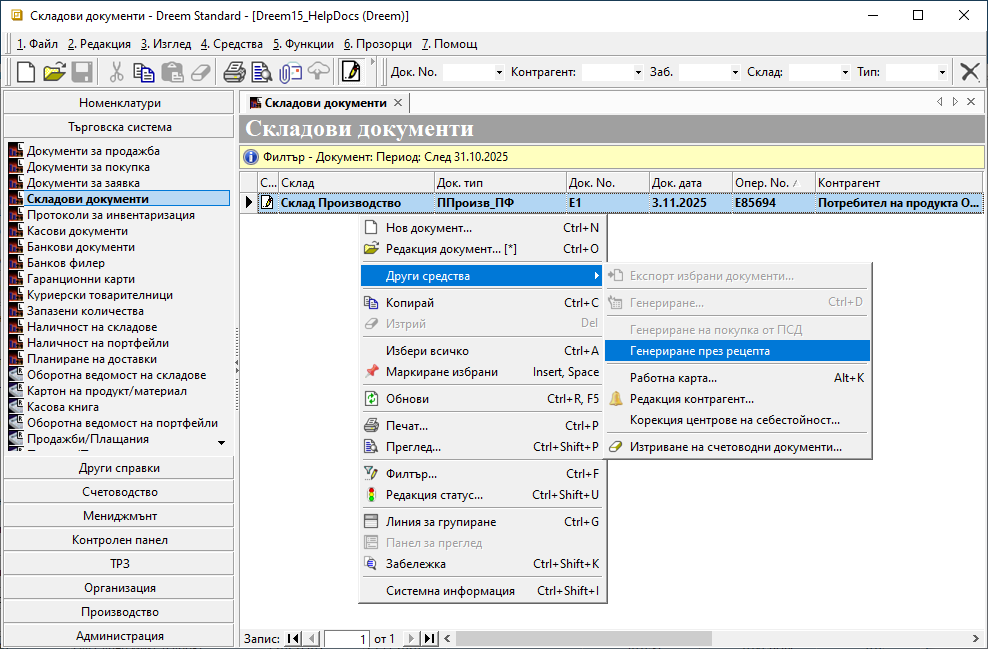Image resolution: width=988 pixels, height=649 pixels.
Task: Click the New document toolbar icon
Action: [x=26, y=72]
